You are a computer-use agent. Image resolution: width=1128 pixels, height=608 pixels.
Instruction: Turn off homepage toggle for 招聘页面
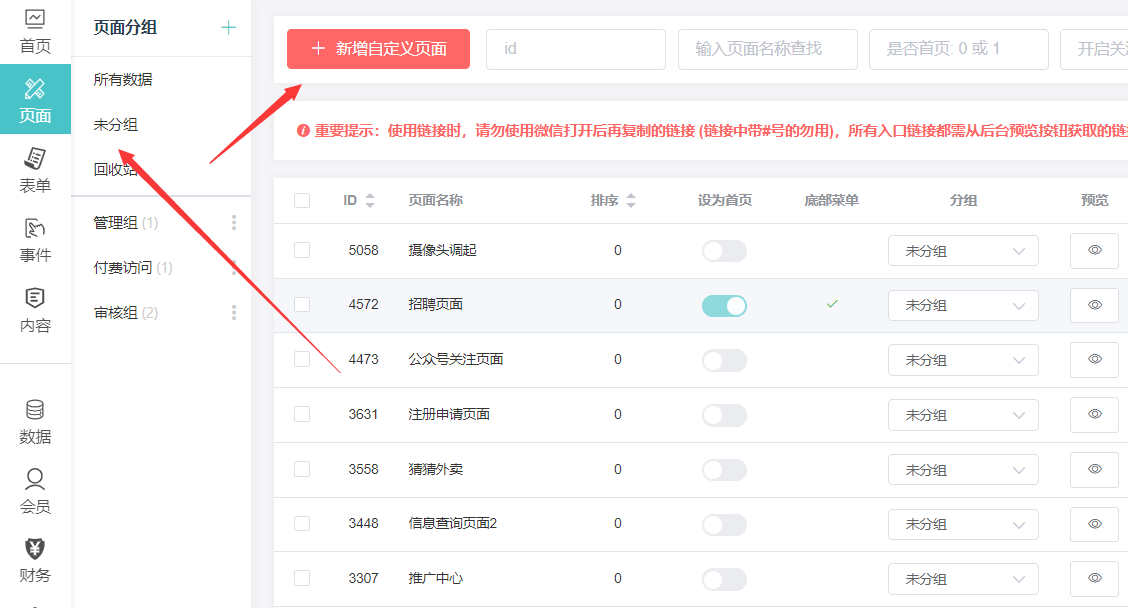pos(724,305)
